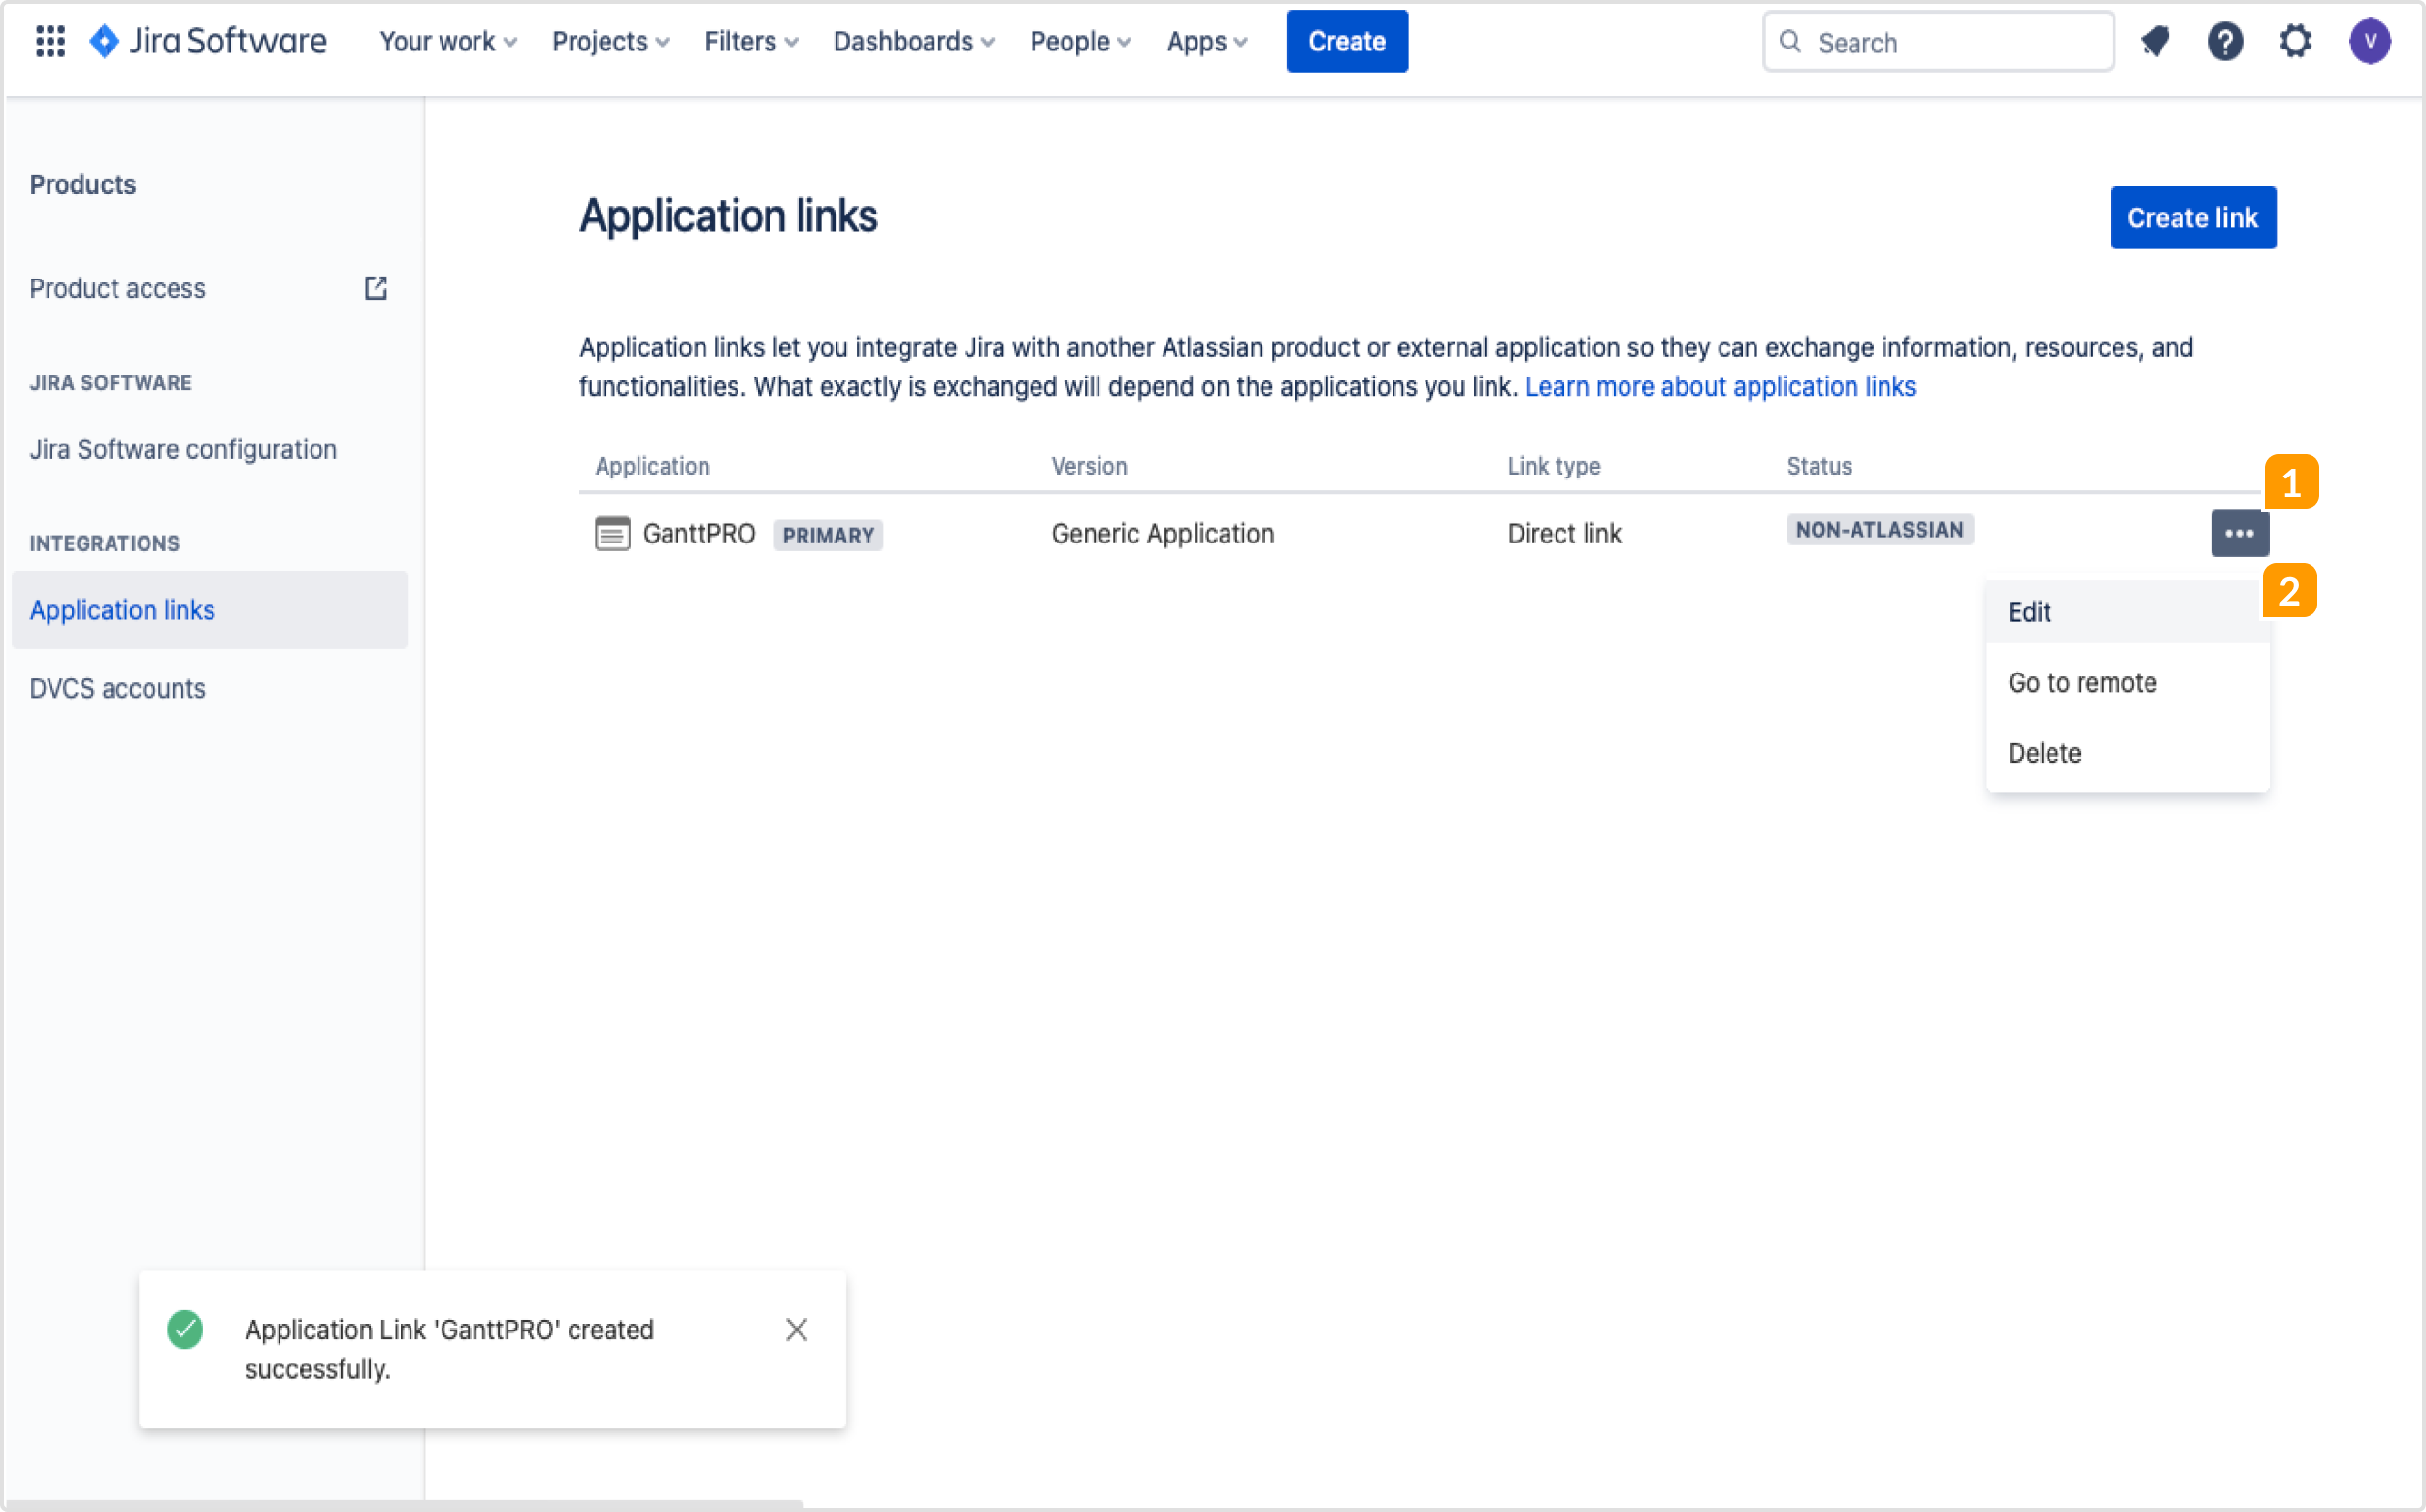Viewport: 2426px width, 1512px height.
Task: Select Edit from the context menu
Action: click(2028, 611)
